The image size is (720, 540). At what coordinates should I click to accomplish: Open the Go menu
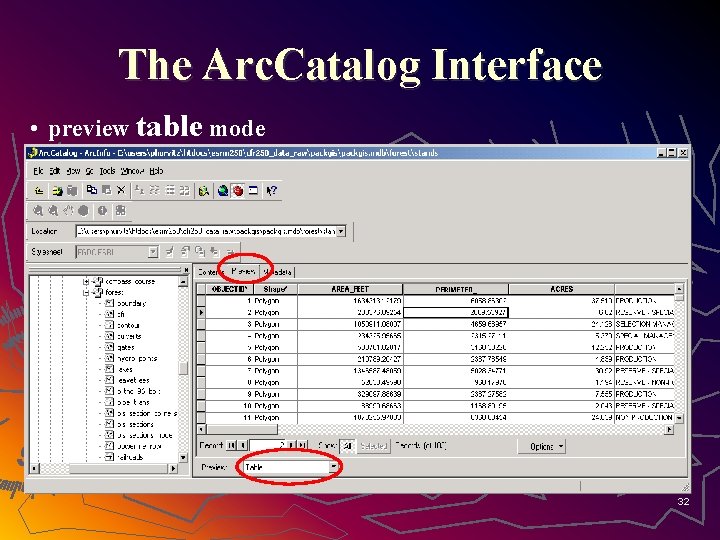coord(90,171)
